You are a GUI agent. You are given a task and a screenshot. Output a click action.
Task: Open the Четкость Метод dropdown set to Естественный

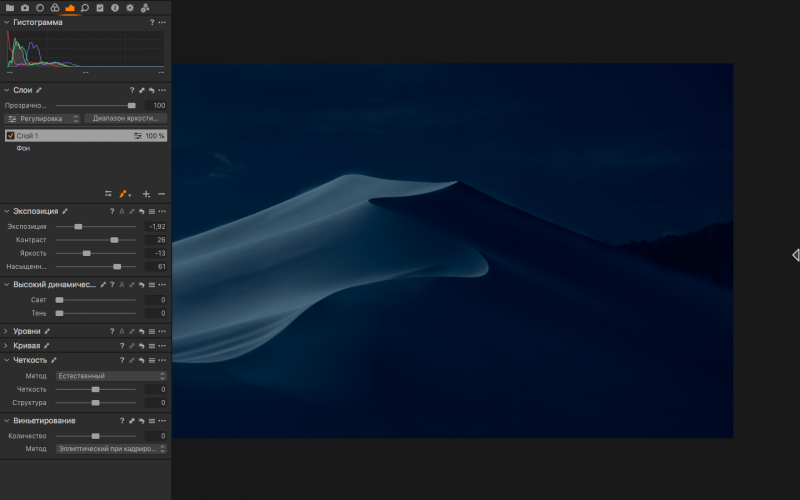tap(110, 376)
